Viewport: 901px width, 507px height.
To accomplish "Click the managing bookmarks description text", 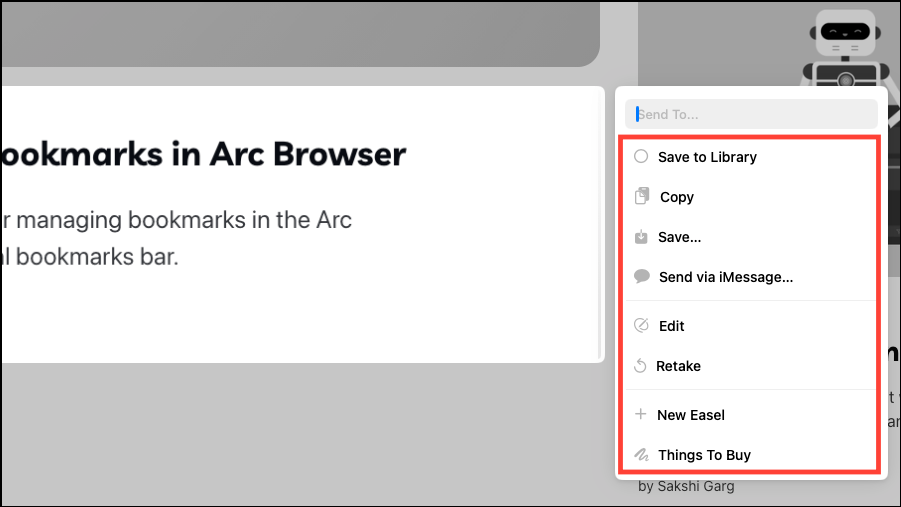I will (176, 238).
